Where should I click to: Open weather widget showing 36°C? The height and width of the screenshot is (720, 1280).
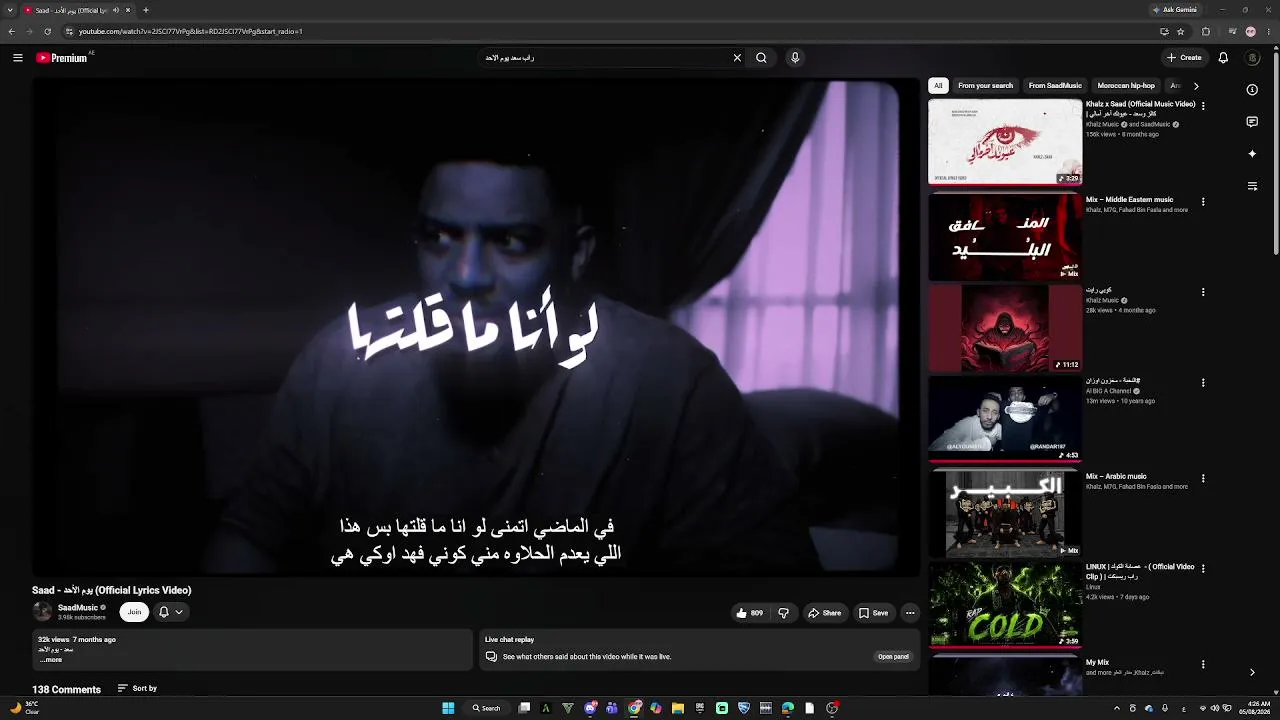click(25, 708)
